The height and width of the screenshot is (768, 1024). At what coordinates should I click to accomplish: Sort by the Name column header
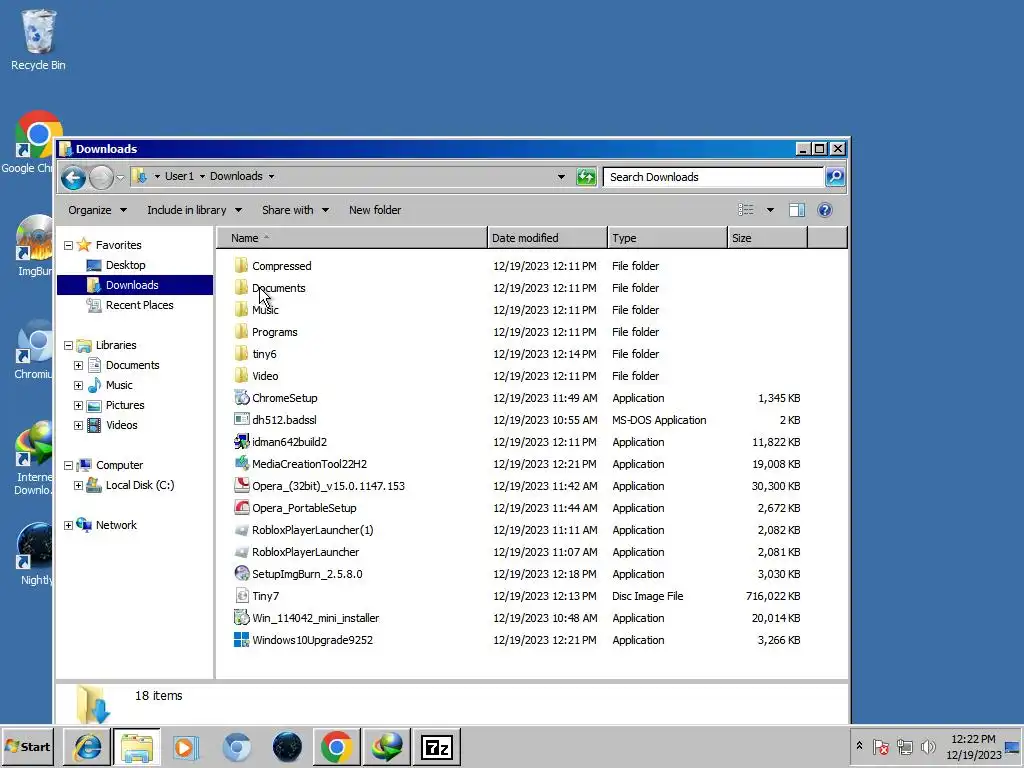(x=351, y=238)
